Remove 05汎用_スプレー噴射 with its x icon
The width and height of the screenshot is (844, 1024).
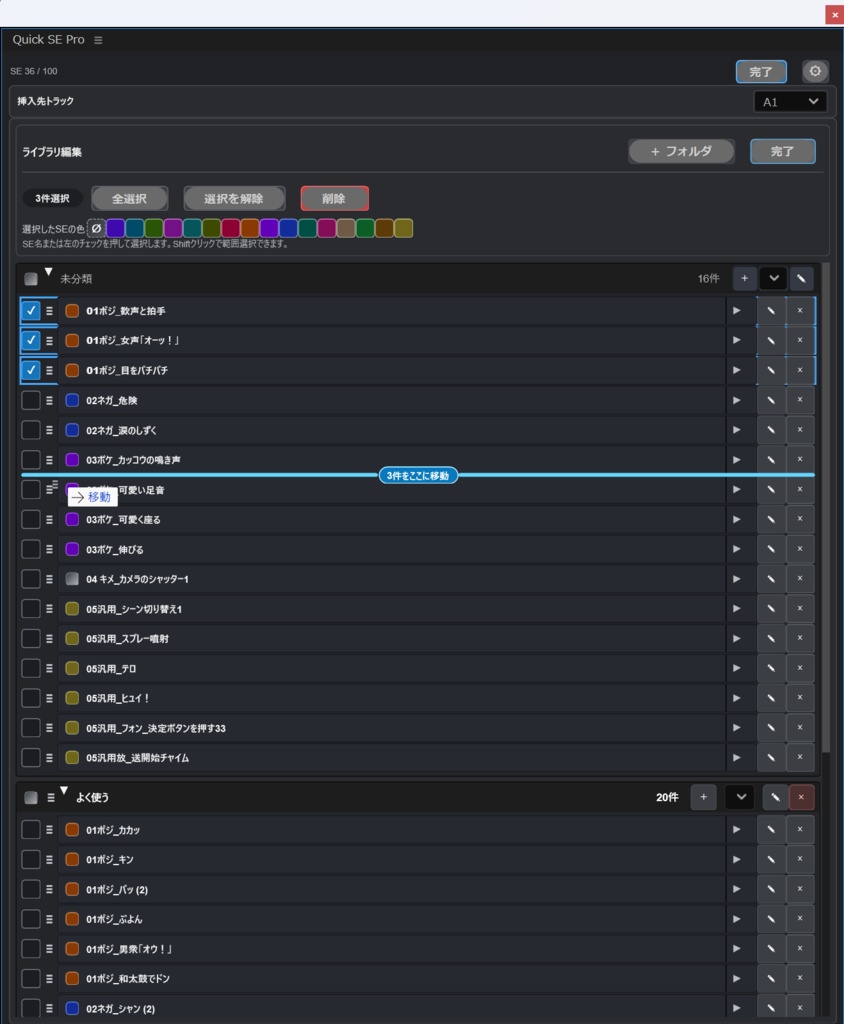click(800, 638)
